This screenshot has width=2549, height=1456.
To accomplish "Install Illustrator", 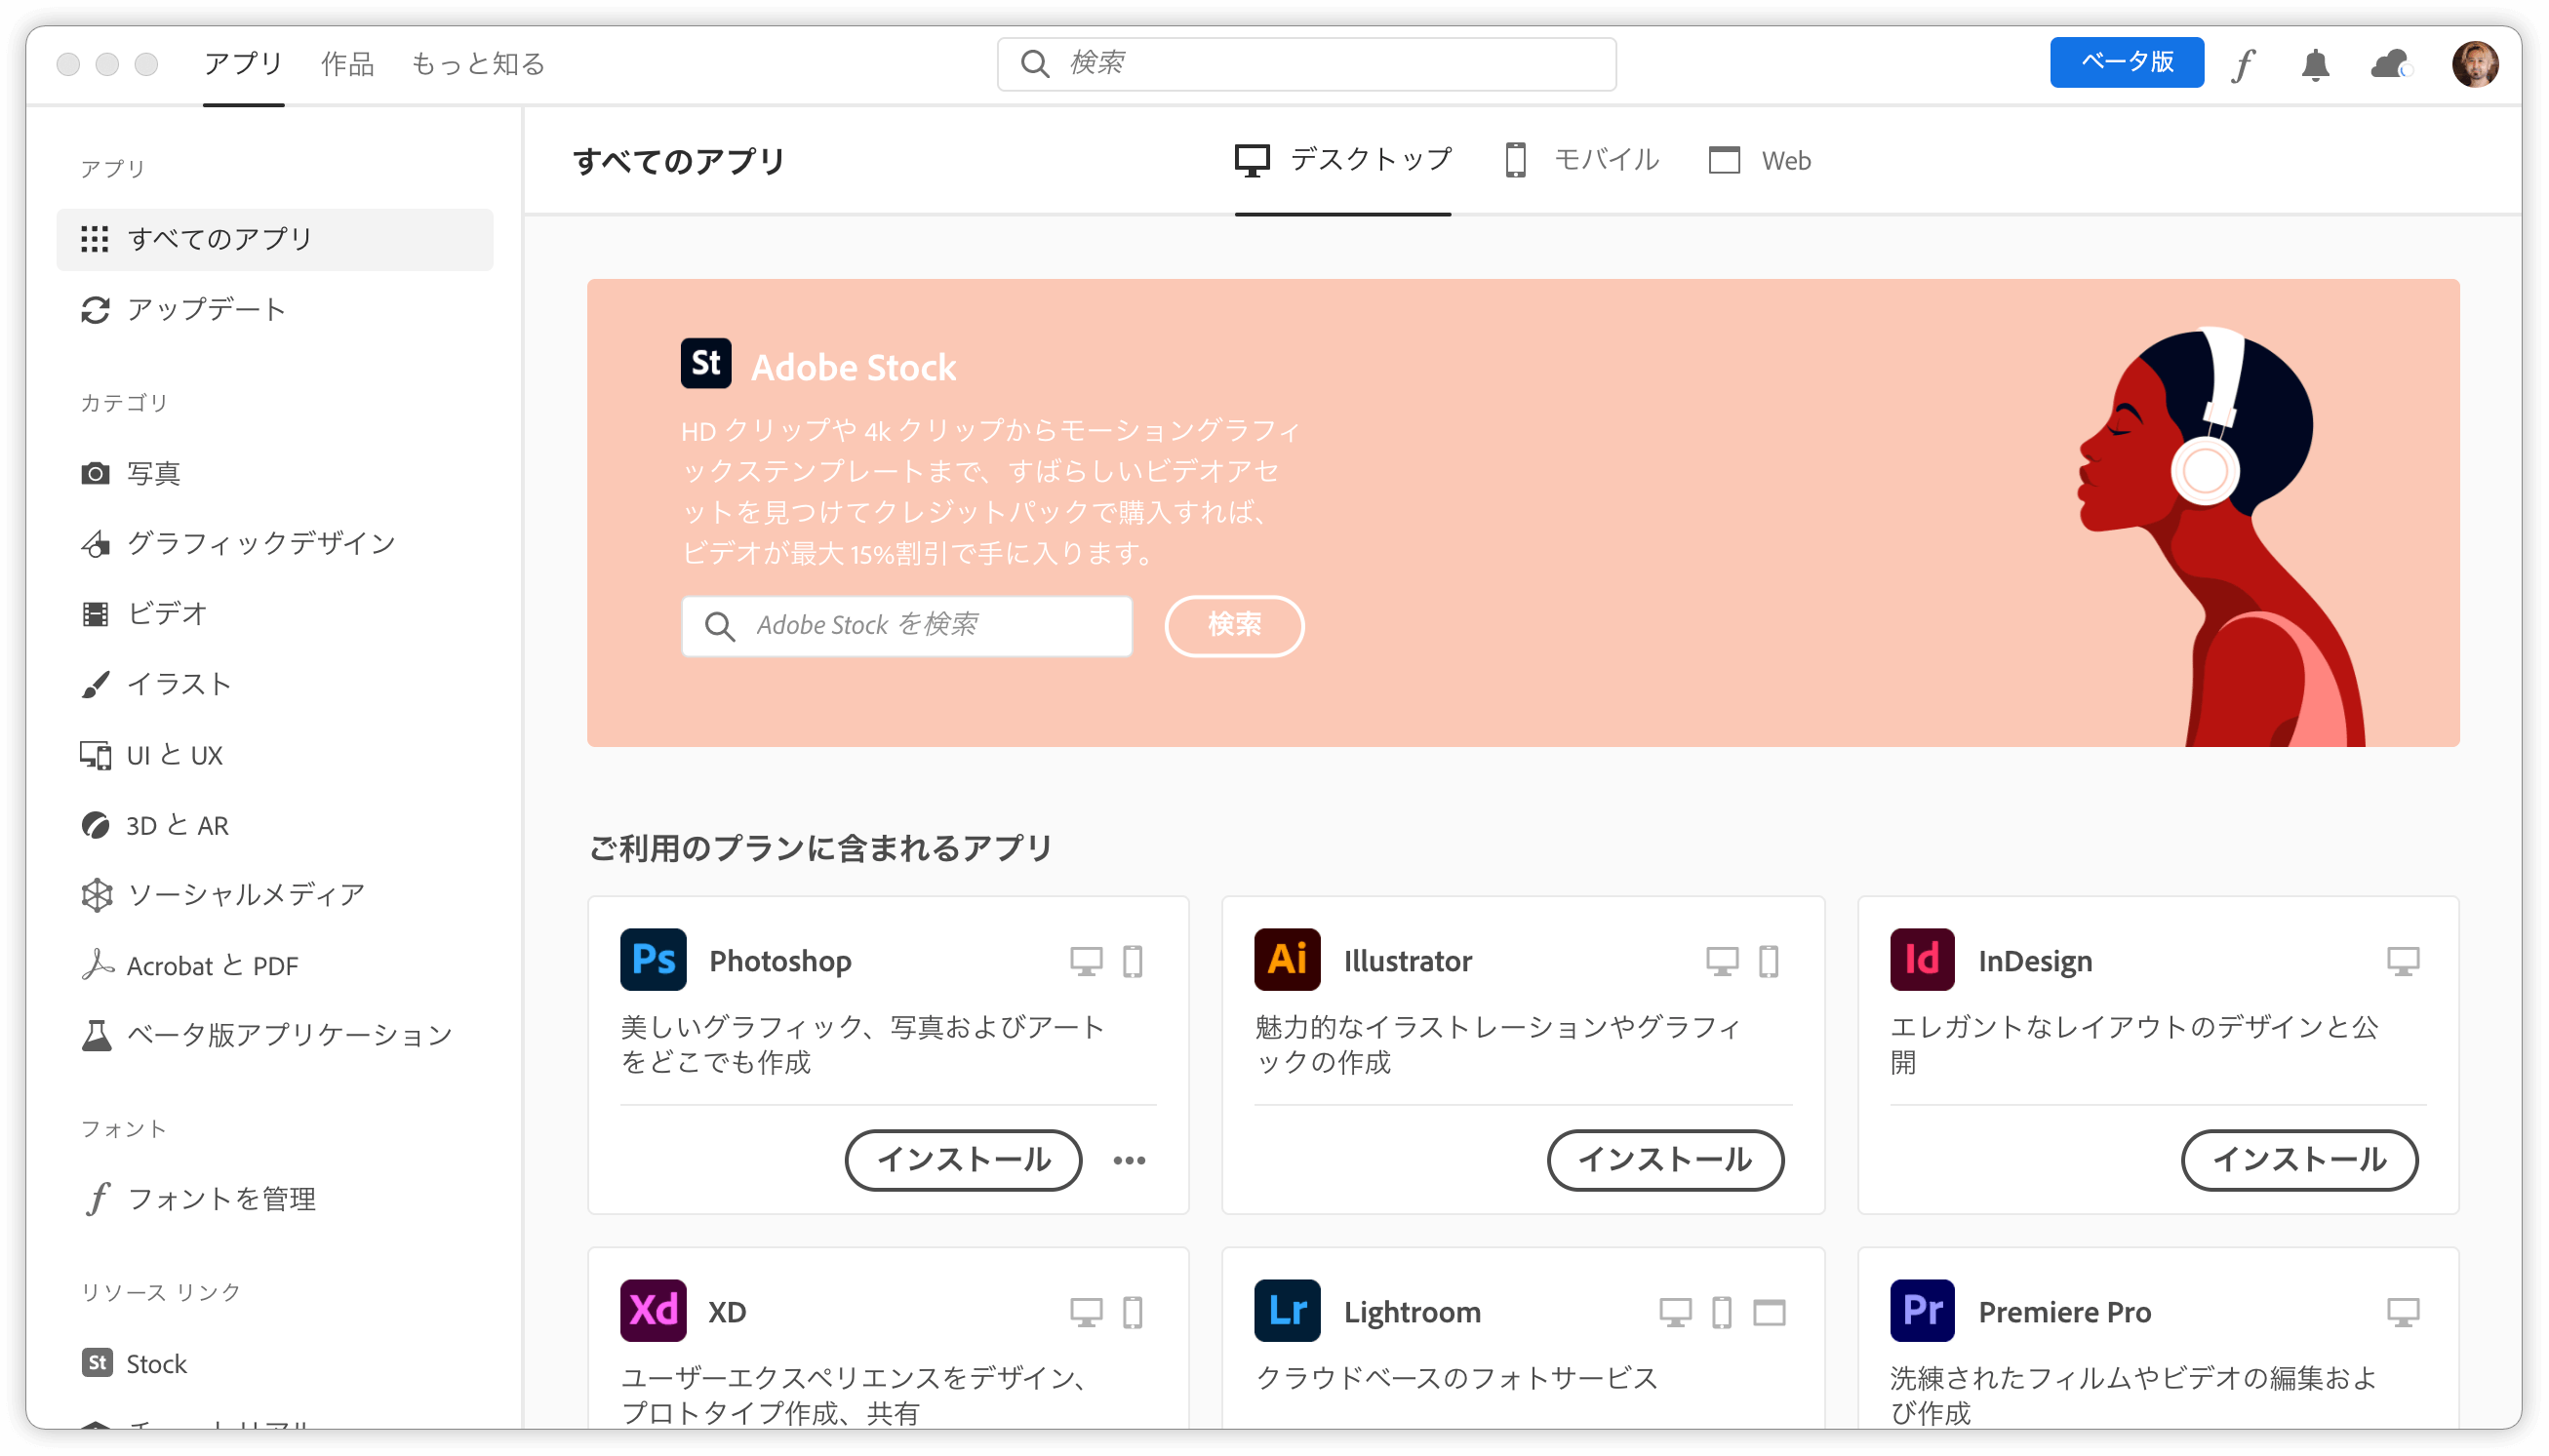I will pyautogui.click(x=1665, y=1160).
